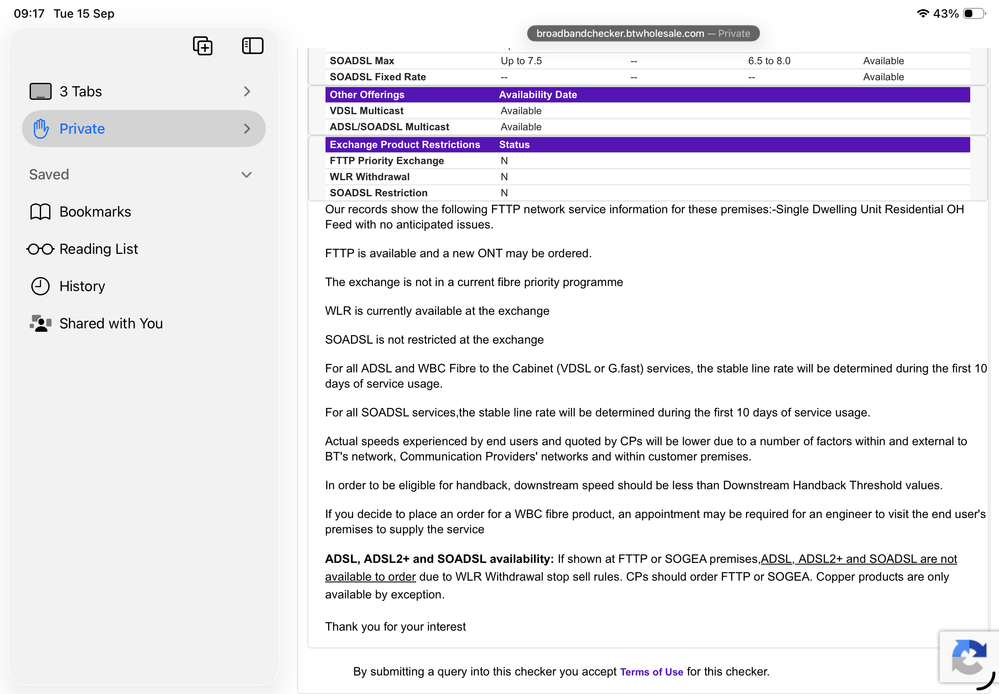The height and width of the screenshot is (694, 999).
Task: Click the SOADSL Restriction row label
Action: [378, 192]
